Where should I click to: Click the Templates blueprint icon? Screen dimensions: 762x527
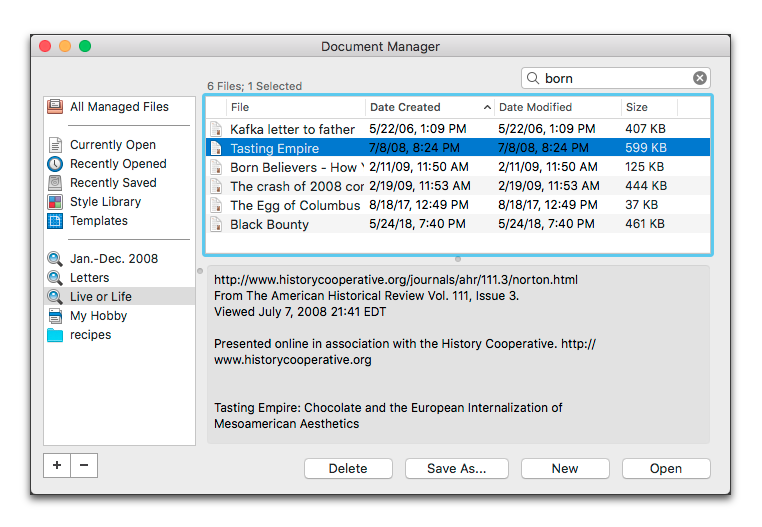click(x=55, y=221)
